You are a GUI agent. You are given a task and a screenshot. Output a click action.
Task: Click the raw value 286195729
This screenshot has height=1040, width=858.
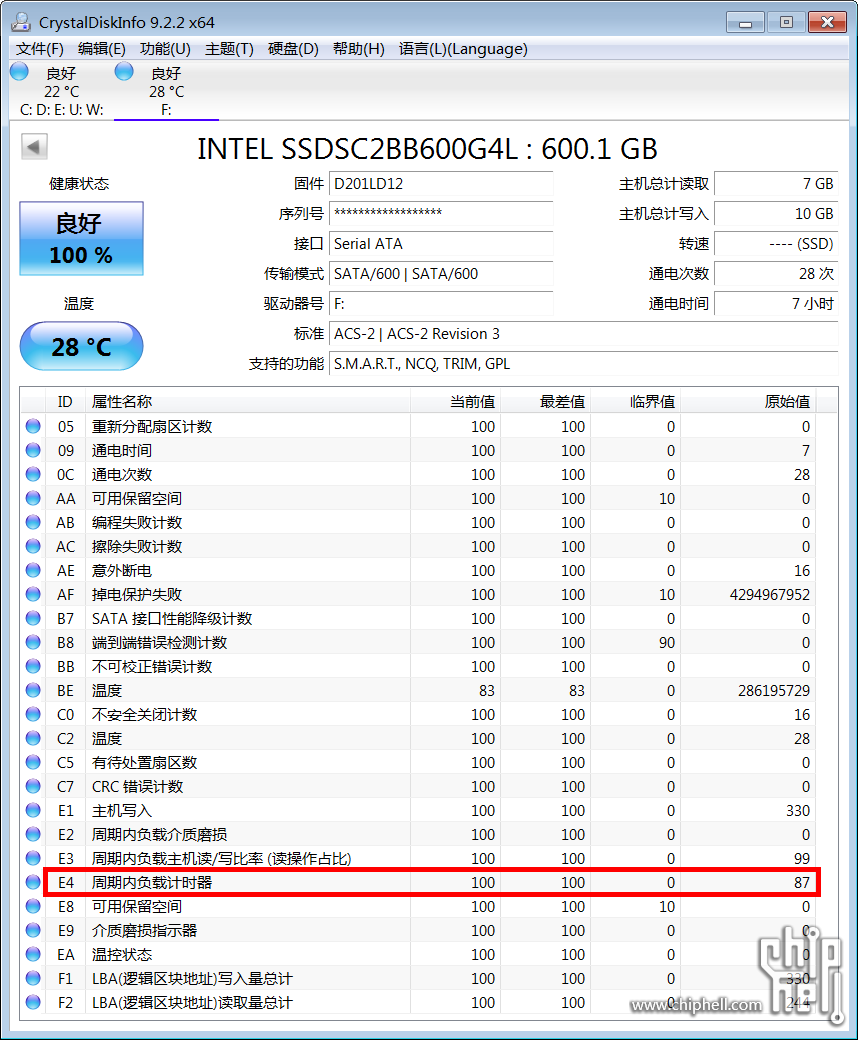click(774, 690)
